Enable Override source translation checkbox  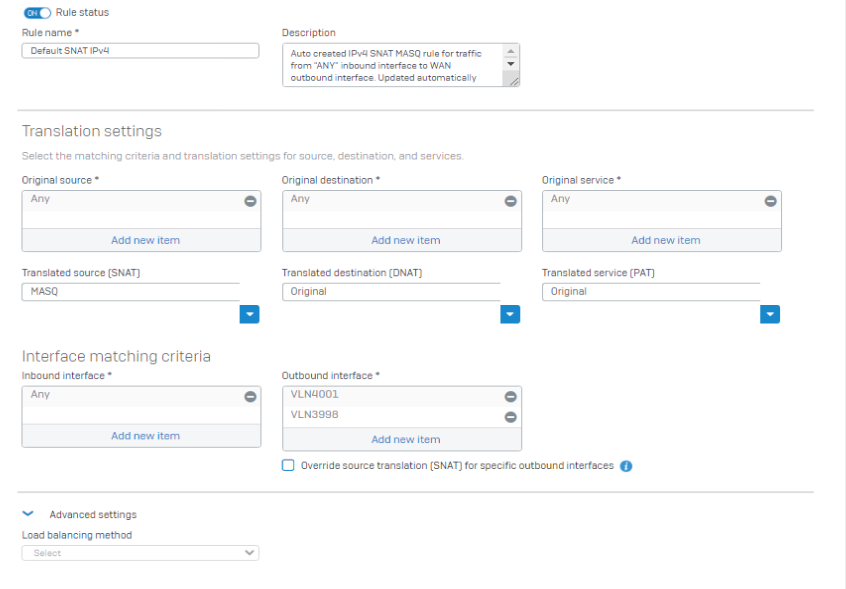click(288, 465)
